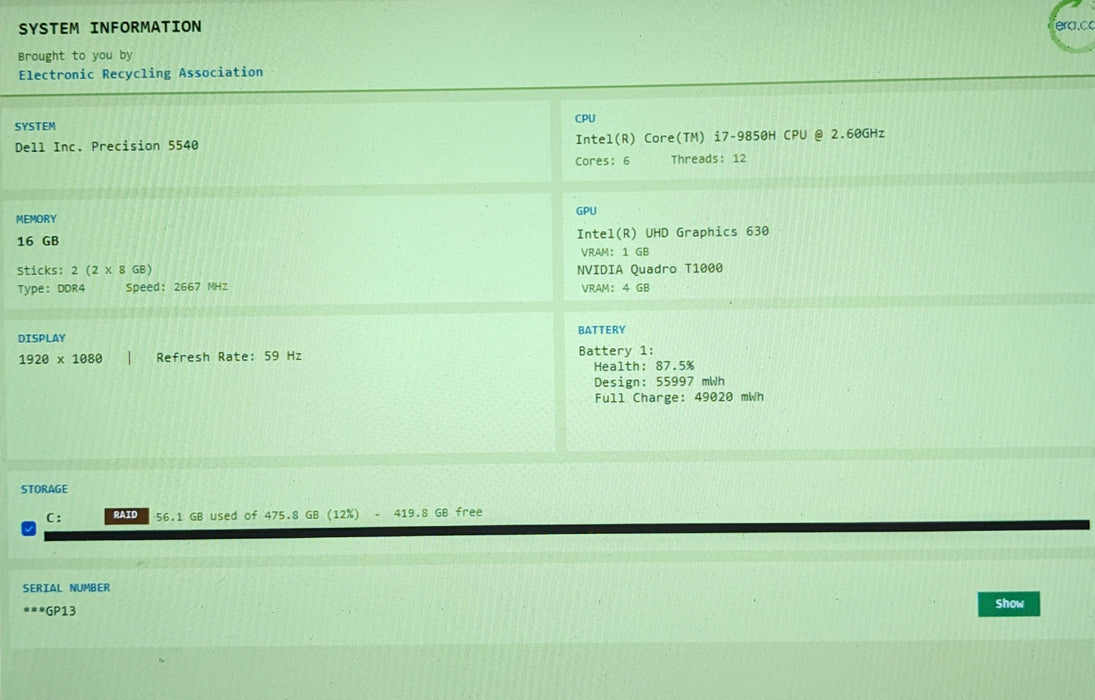Click 'NVIDIA Quadro T1000' GPU entry
Viewport: 1095px width, 700px height.
(x=649, y=269)
